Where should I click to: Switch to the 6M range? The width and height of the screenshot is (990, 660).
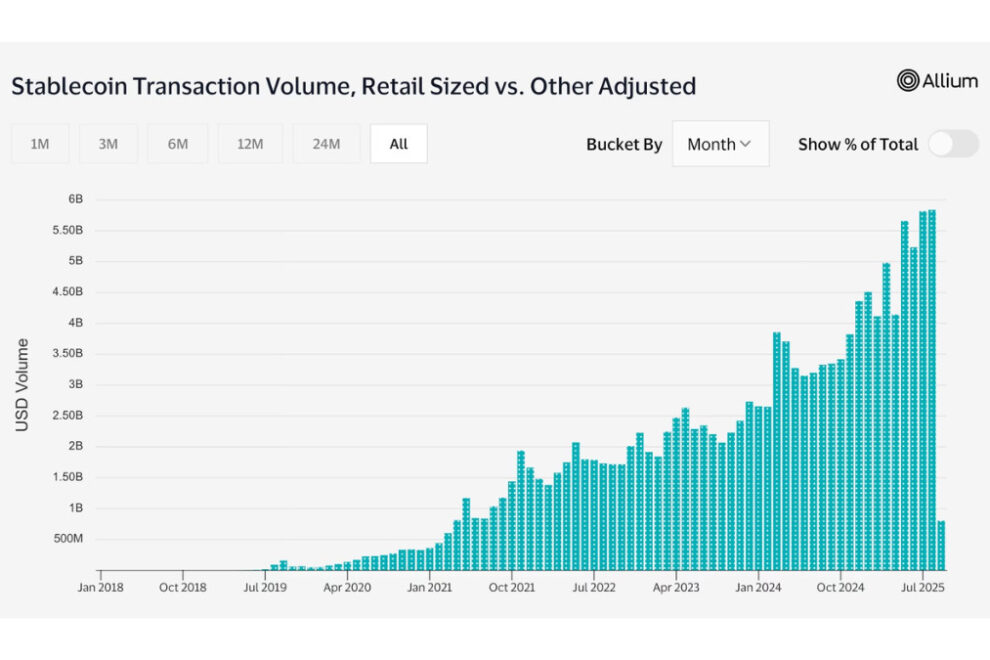(x=178, y=144)
